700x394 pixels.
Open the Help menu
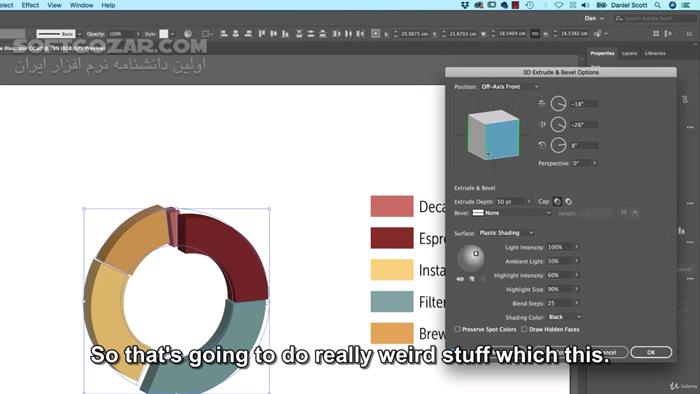click(x=108, y=5)
